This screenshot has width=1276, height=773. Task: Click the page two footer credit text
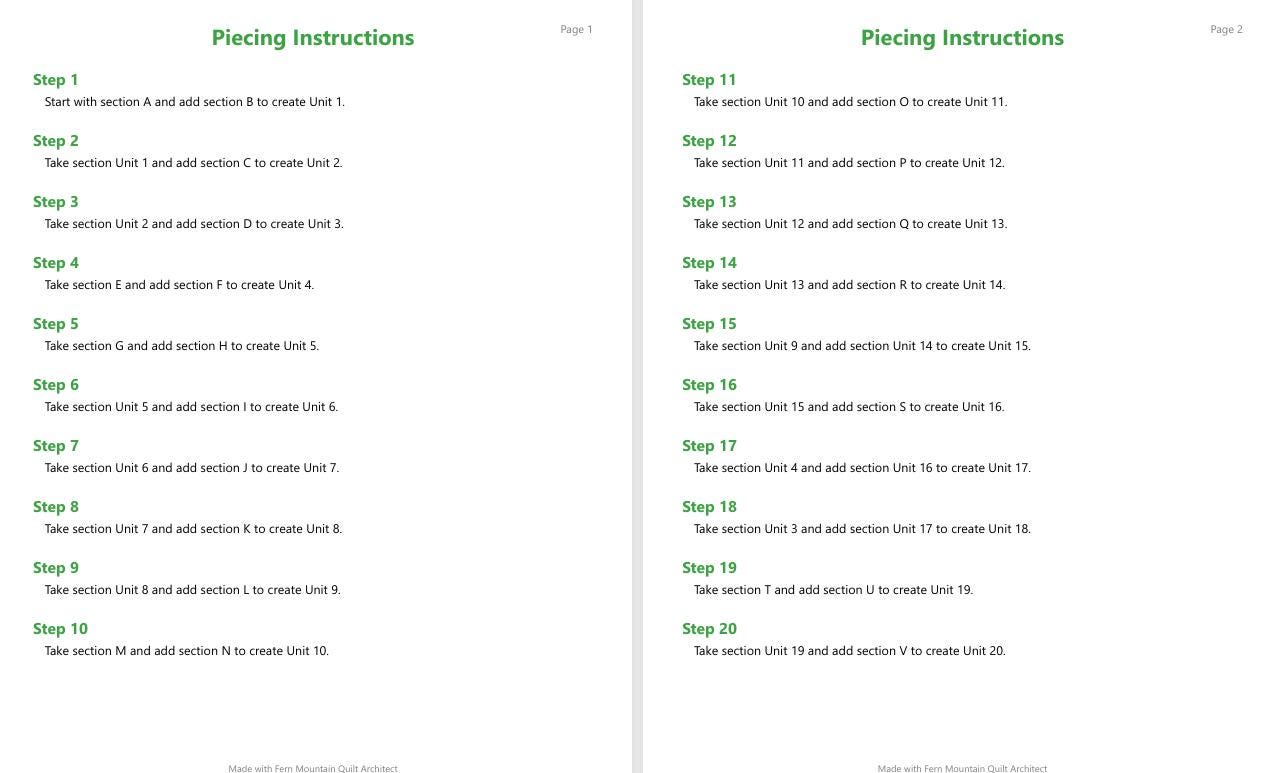click(x=962, y=768)
